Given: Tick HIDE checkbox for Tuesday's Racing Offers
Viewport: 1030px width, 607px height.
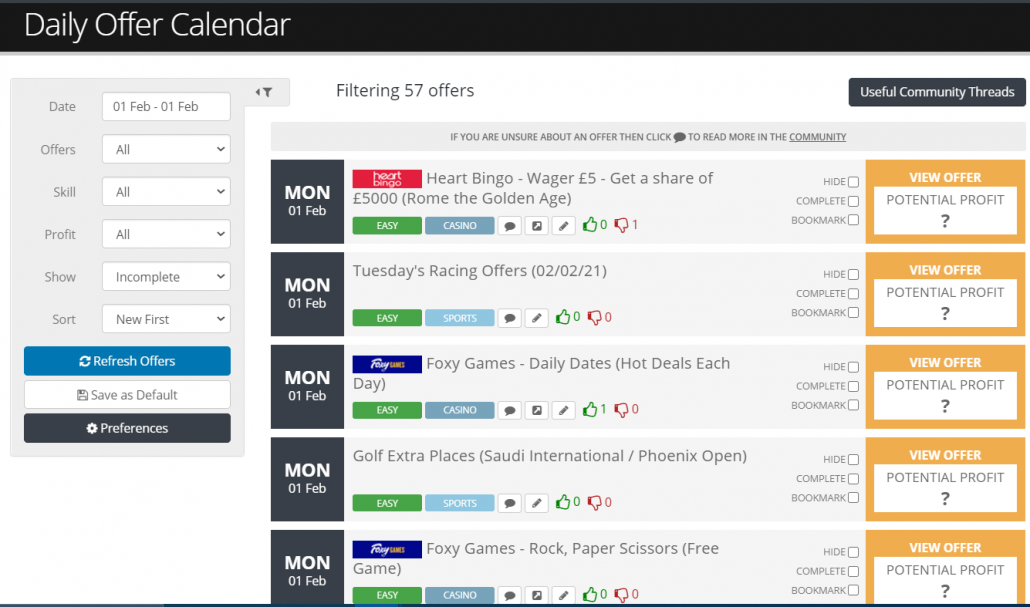Looking at the screenshot, I should pos(853,275).
